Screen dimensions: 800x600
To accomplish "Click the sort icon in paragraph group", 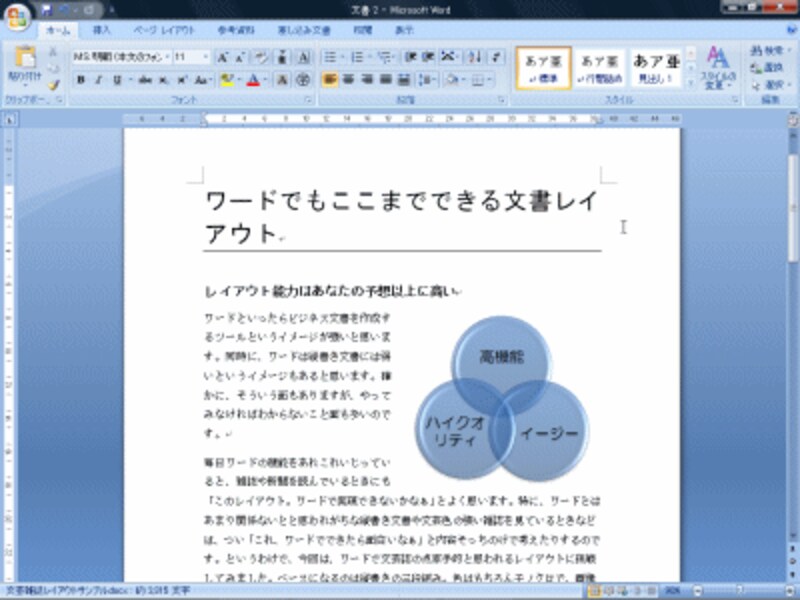I will coord(474,56).
